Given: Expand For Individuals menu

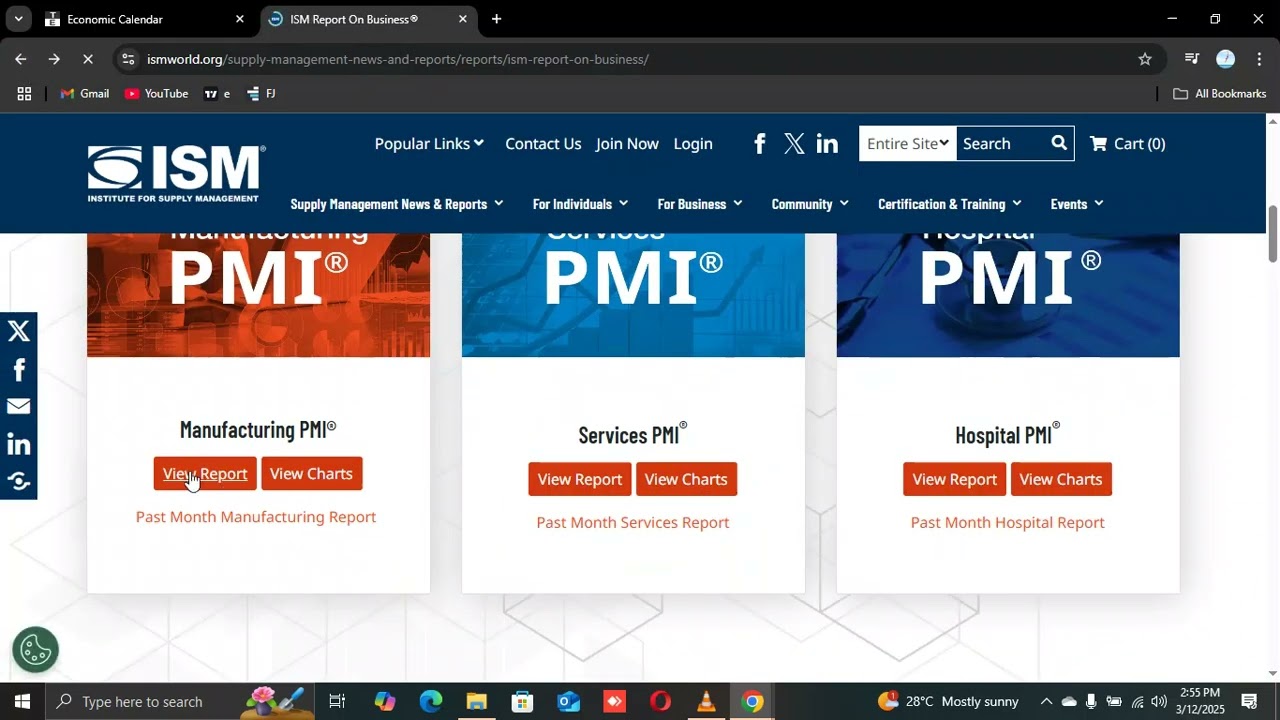Looking at the screenshot, I should [x=580, y=204].
